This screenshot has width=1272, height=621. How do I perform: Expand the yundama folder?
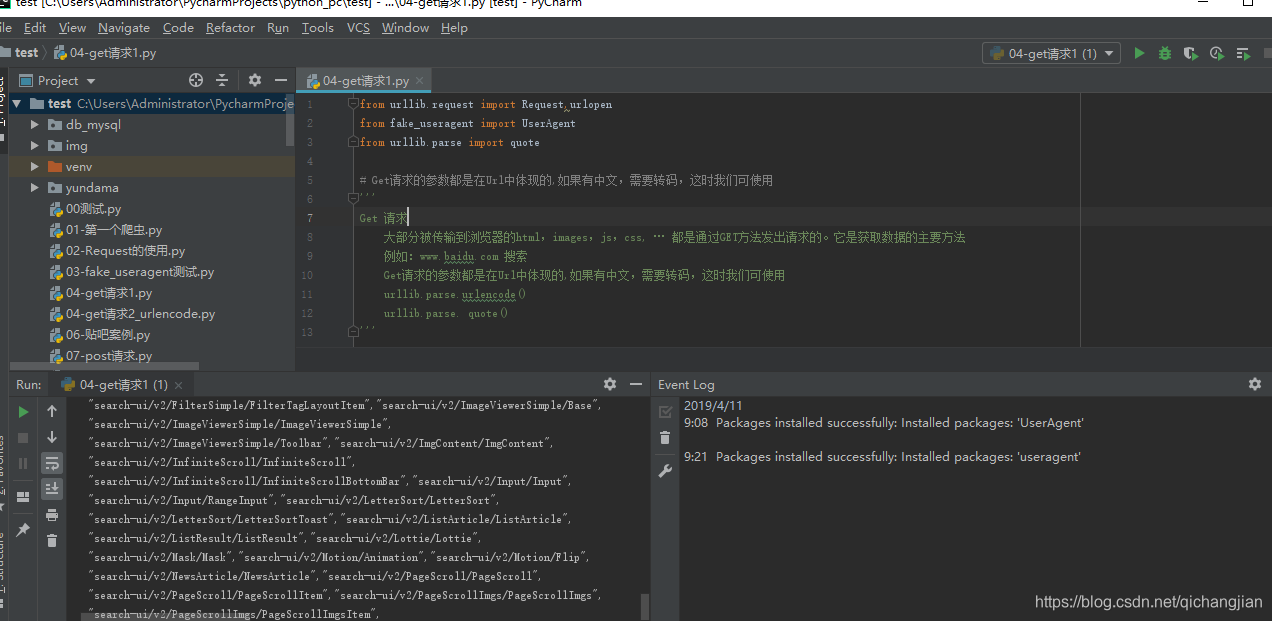pyautogui.click(x=35, y=188)
